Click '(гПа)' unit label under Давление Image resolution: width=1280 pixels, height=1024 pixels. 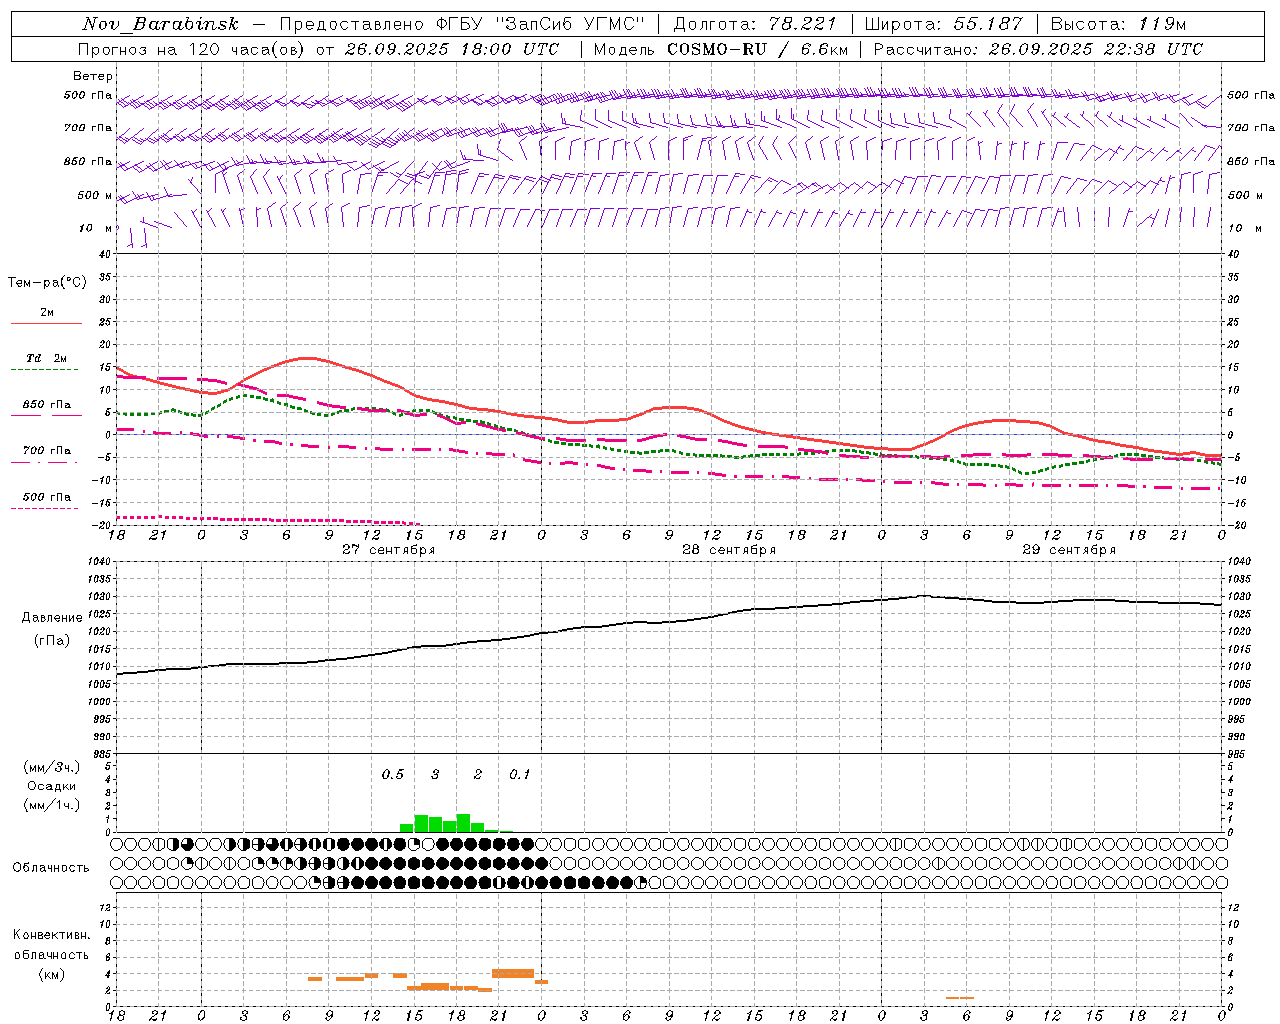(51, 641)
